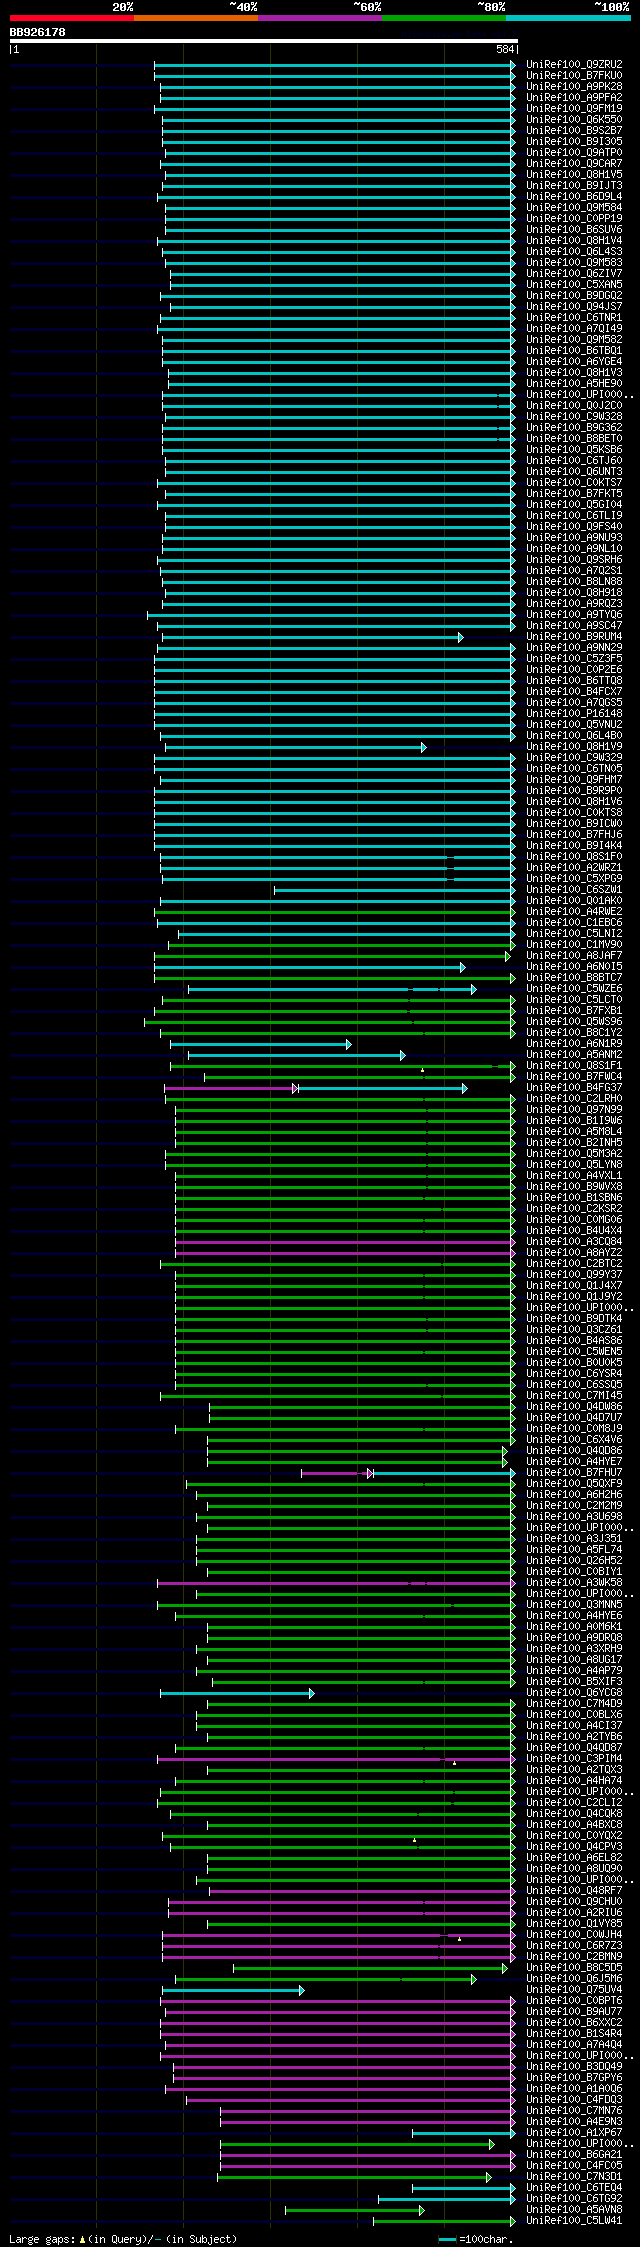
Task: Select the UniRef100_A6N1R9 entry
Action: [574, 1043]
